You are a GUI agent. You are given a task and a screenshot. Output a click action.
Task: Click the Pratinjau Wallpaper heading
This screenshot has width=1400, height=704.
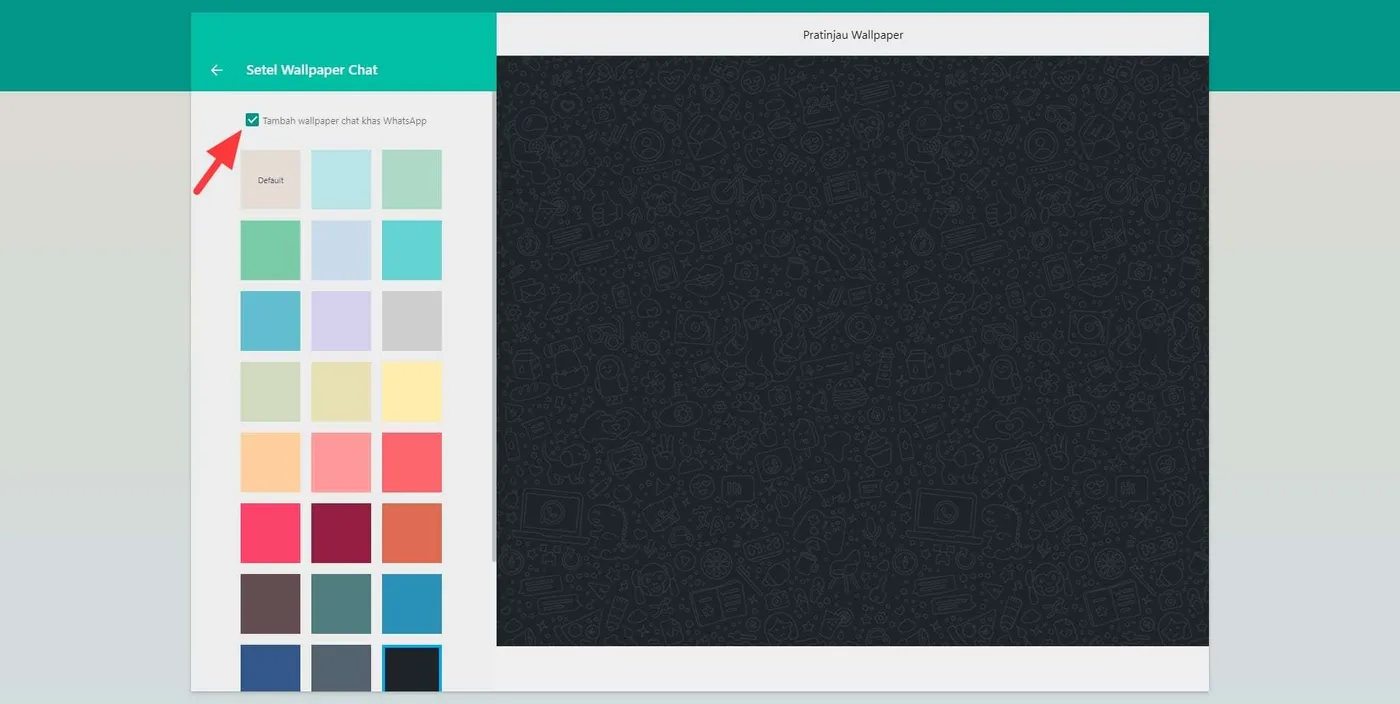click(x=853, y=35)
